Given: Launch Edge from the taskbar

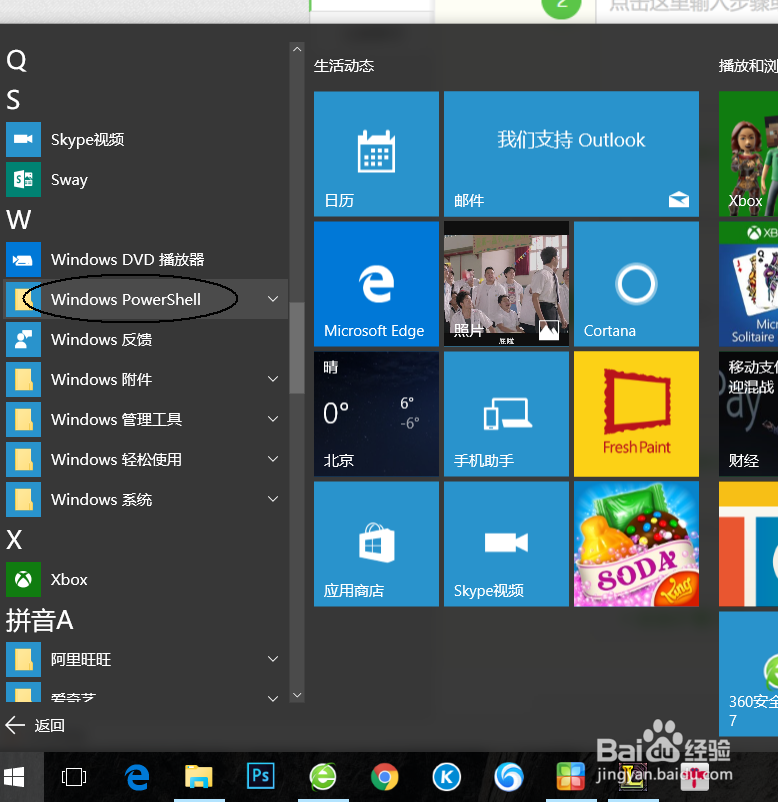Looking at the screenshot, I should click(x=137, y=777).
